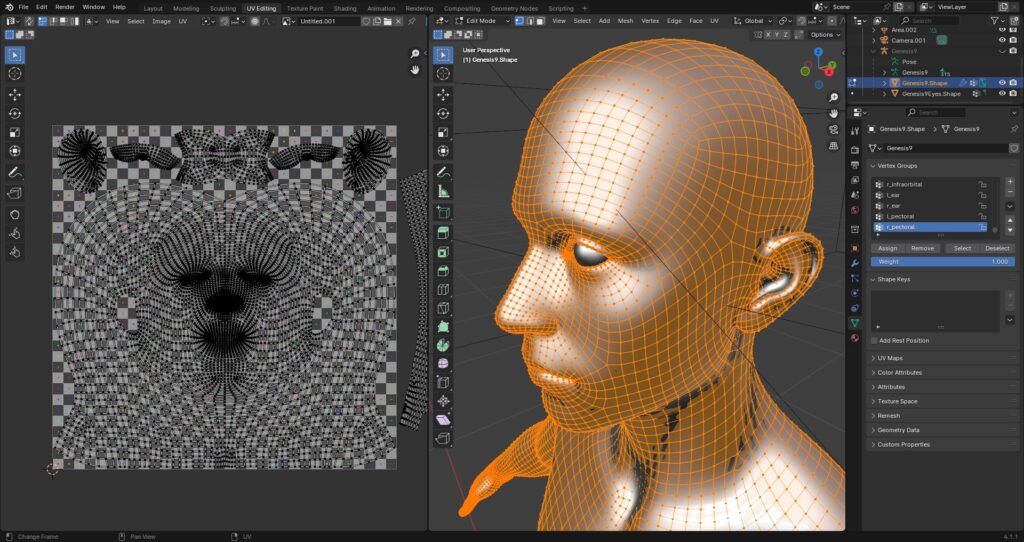Select the 3D viewport Cursor tool
The width and height of the screenshot is (1024, 542).
pos(443,74)
